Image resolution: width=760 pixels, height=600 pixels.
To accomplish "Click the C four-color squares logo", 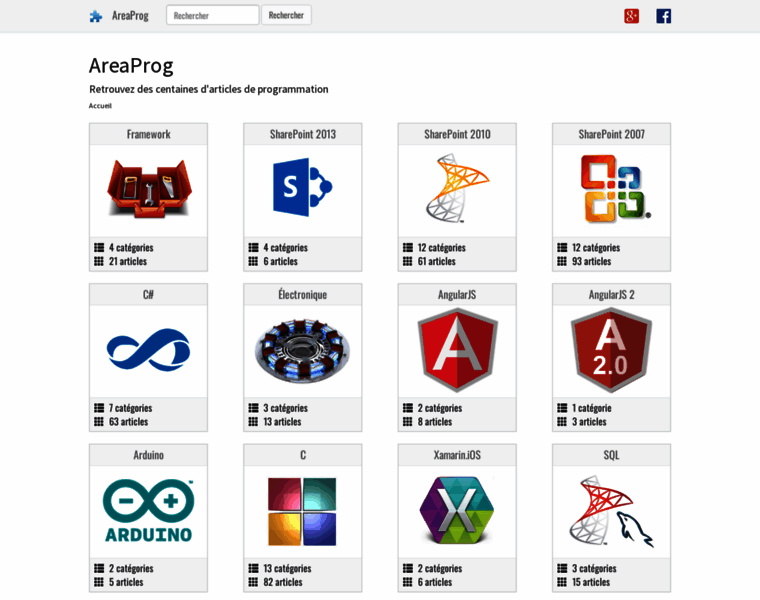I will click(x=302, y=511).
